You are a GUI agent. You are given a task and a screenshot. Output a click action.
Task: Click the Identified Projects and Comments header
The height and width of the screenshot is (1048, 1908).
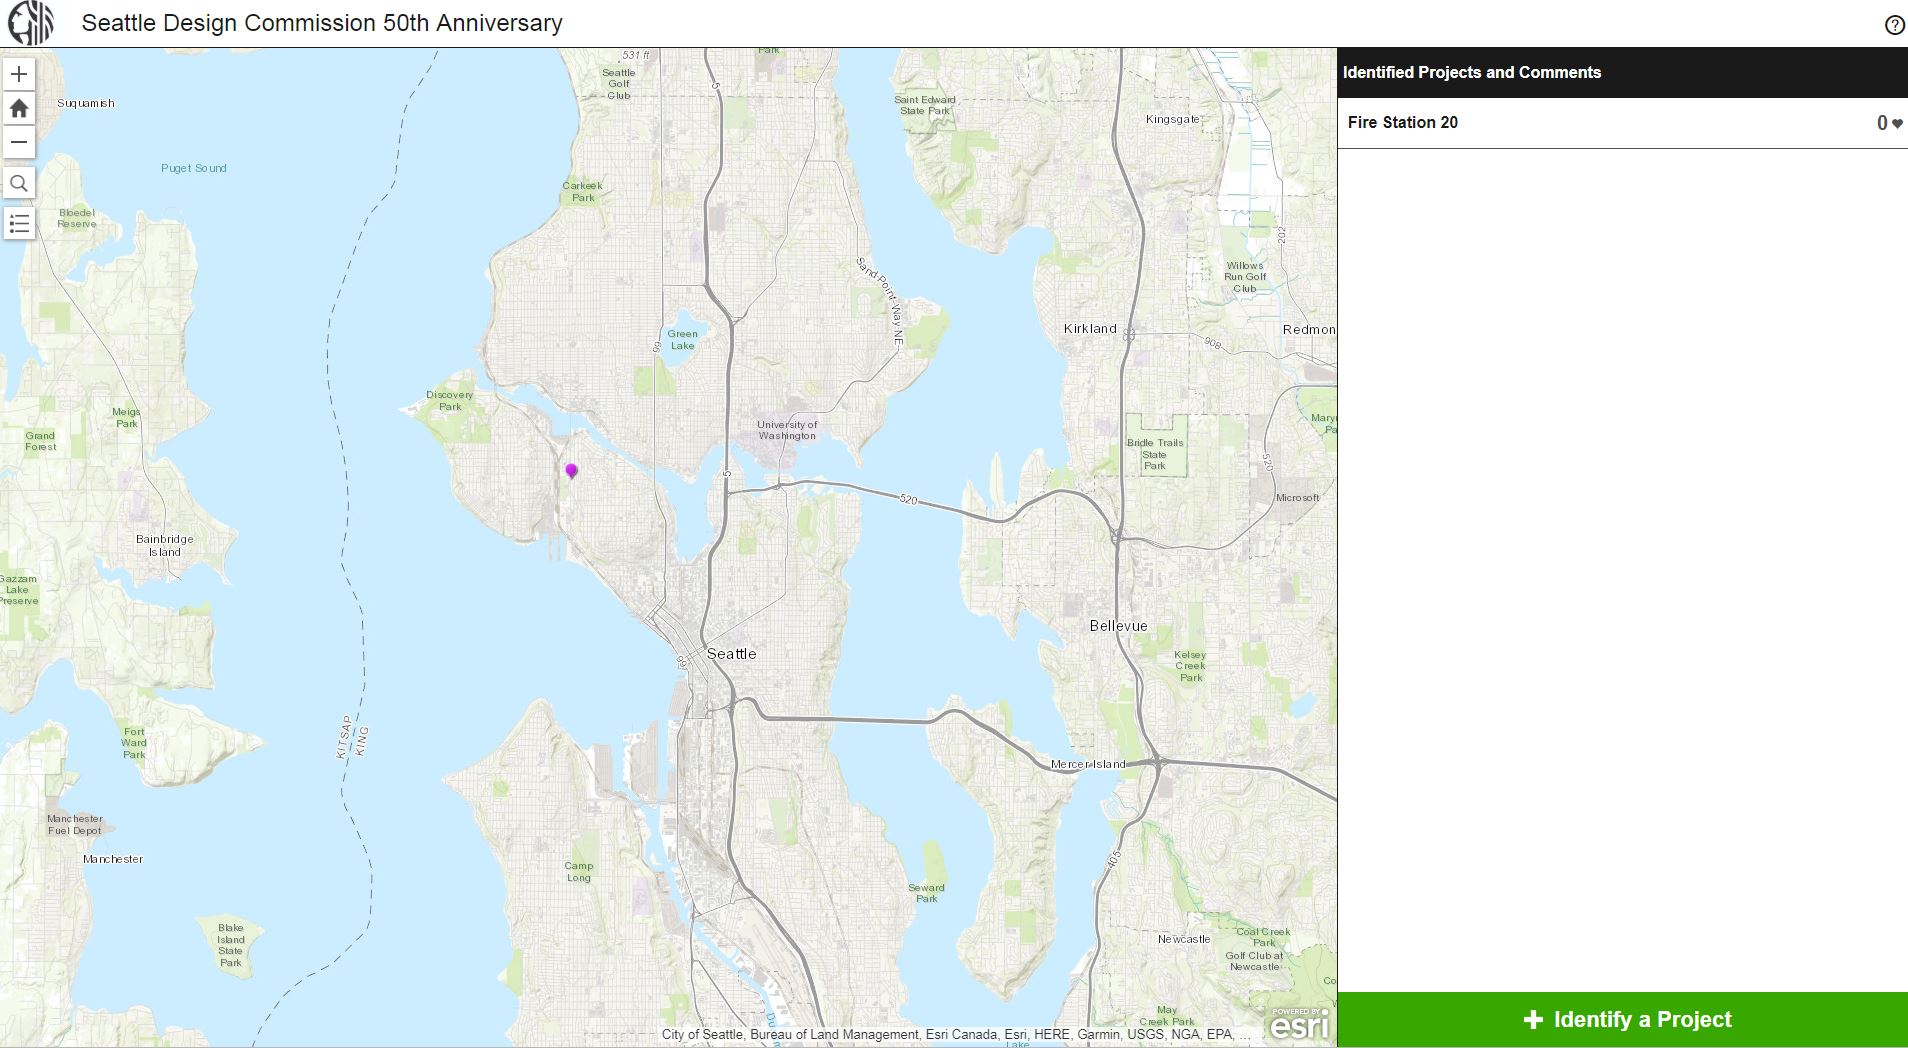pyautogui.click(x=1471, y=73)
